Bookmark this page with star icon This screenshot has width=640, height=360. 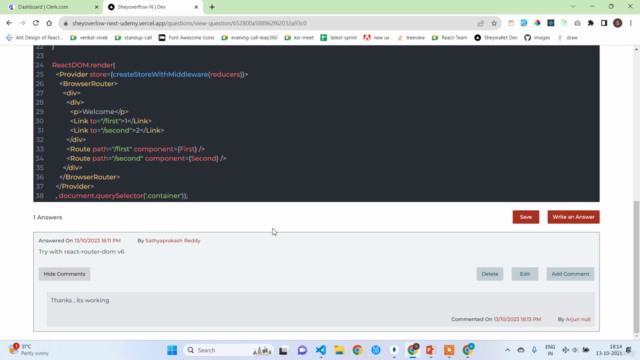(494, 23)
